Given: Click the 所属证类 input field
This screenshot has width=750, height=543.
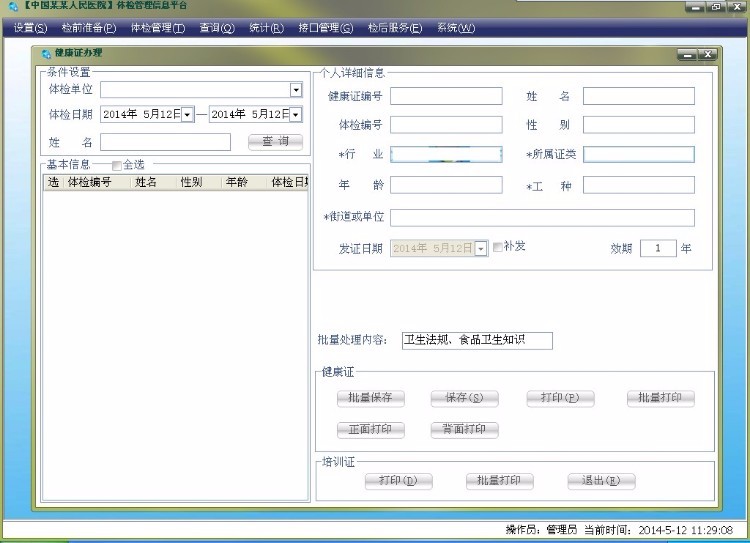Looking at the screenshot, I should click(639, 155).
